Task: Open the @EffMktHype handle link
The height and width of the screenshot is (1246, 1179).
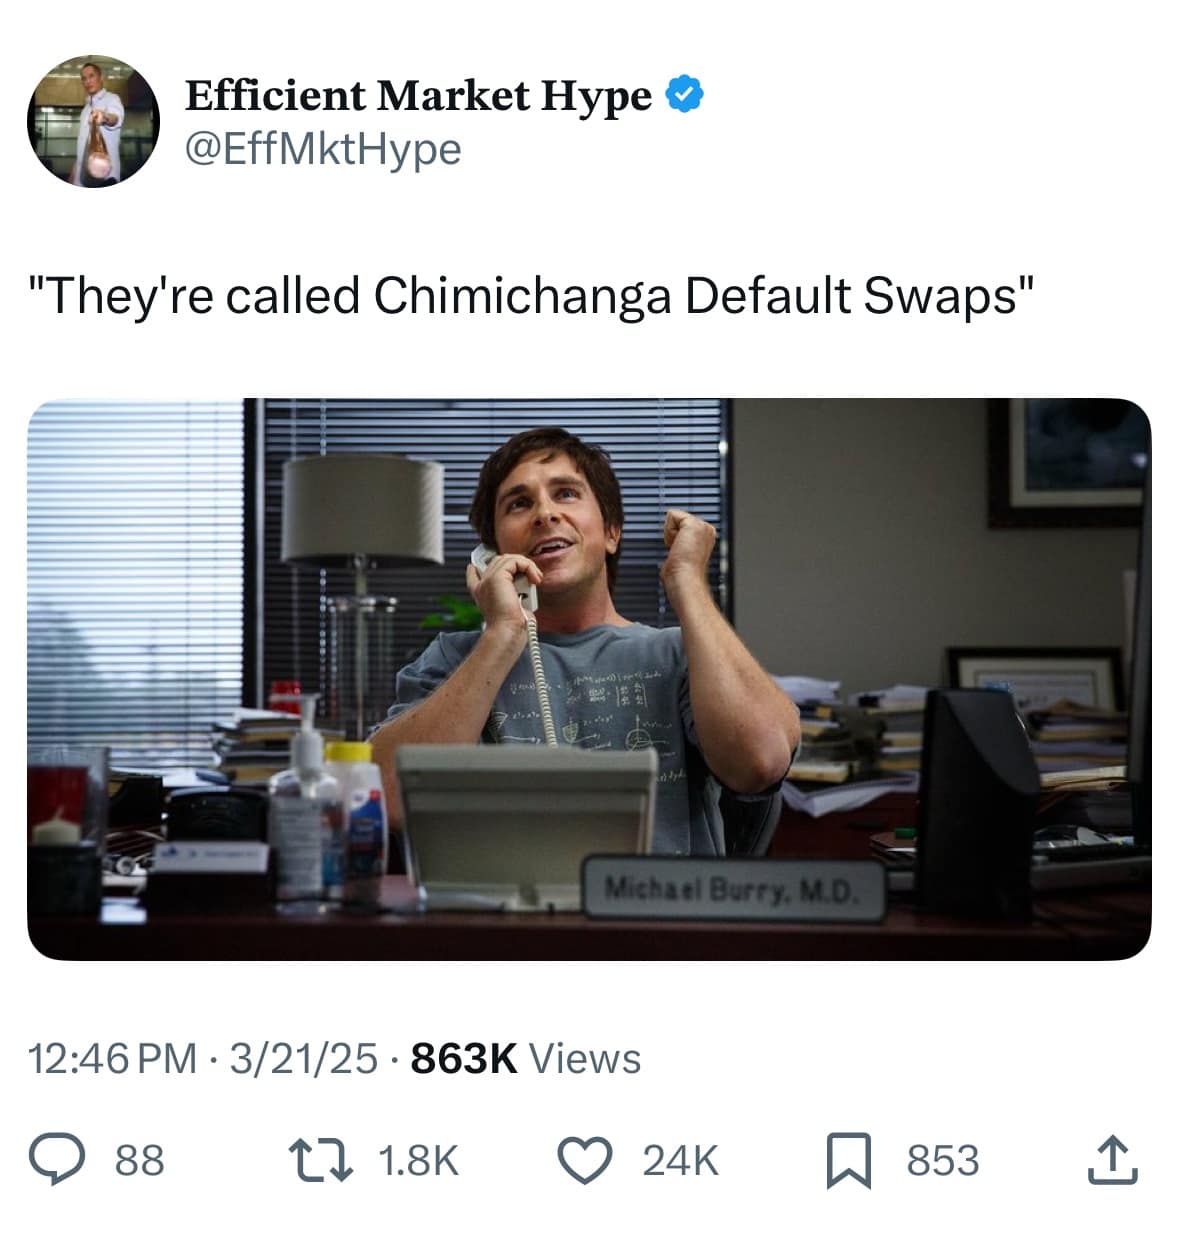Action: click(x=323, y=149)
